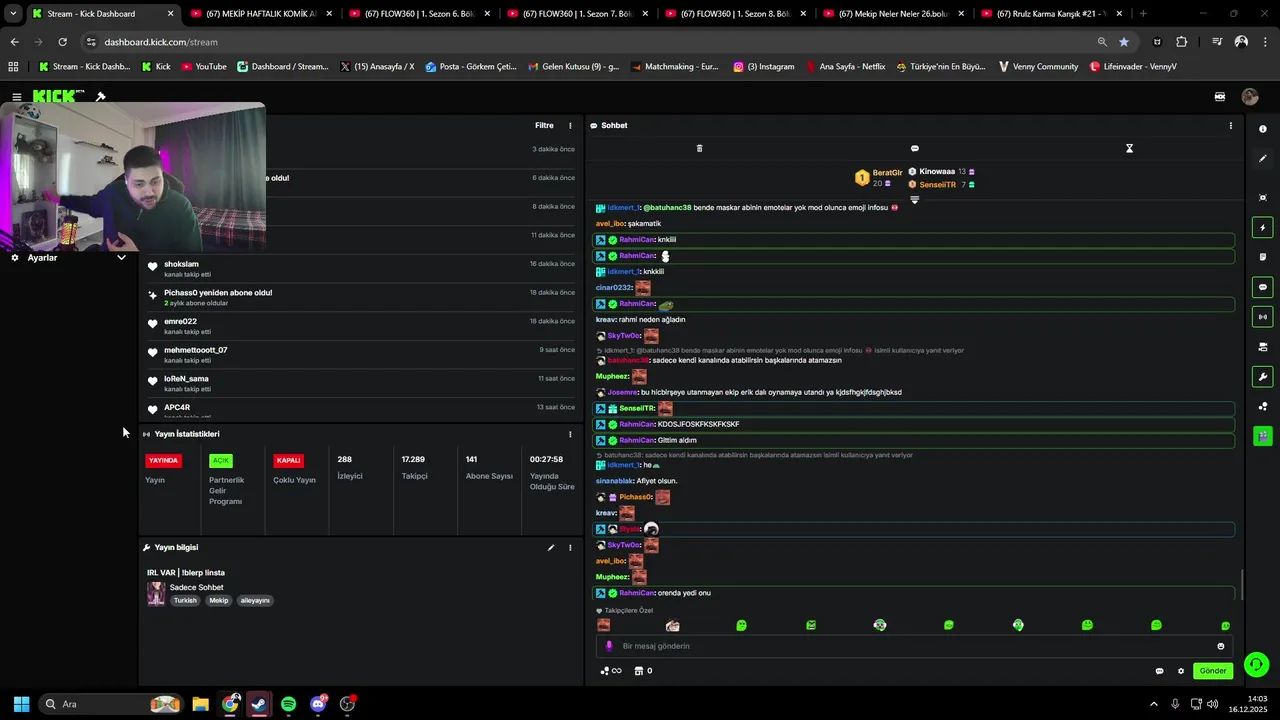Viewport: 1280px width, 720px height.
Task: Click the channel points infinity icon
Action: tap(611, 671)
